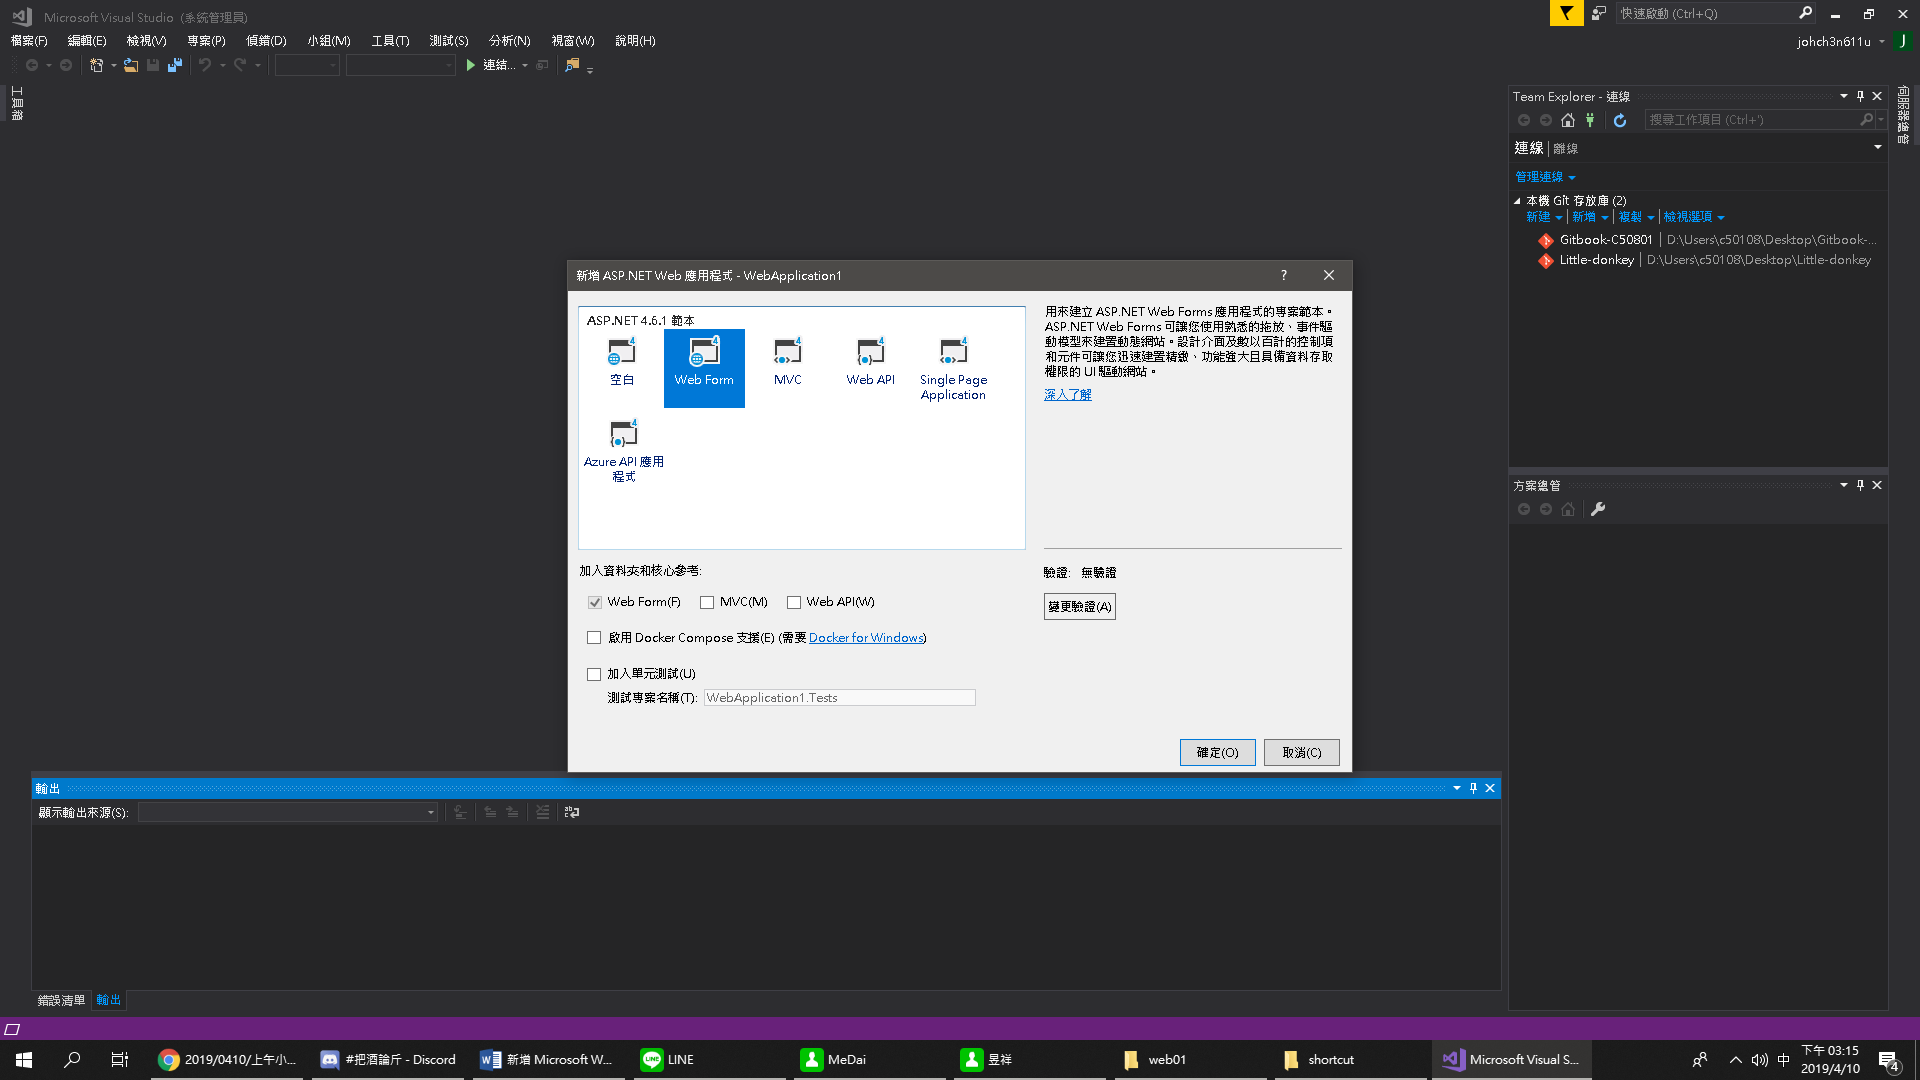Open the 連線 page header dropdown
The image size is (1920, 1080).
pyautogui.click(x=1877, y=147)
